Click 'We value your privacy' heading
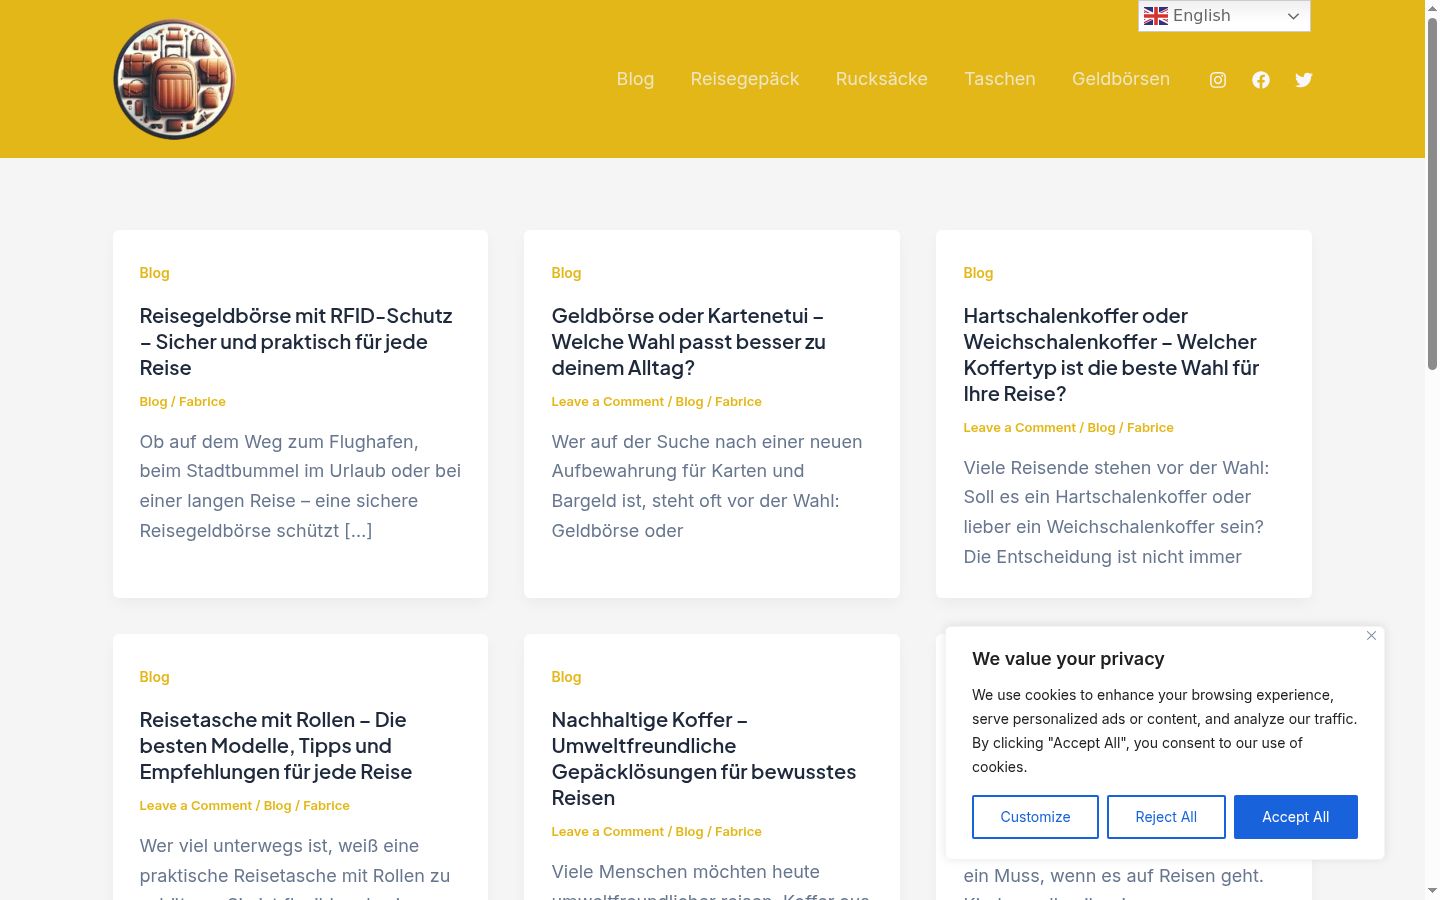 1068,659
